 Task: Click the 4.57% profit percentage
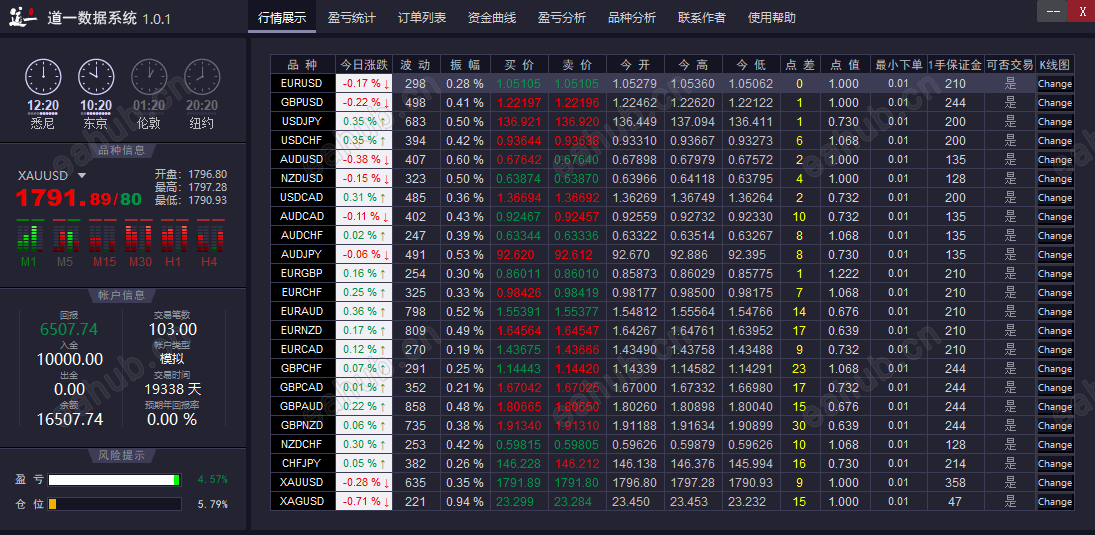(212, 480)
